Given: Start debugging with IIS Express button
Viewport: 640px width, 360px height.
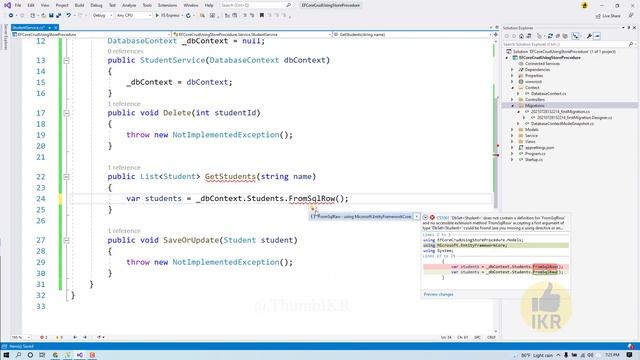Looking at the screenshot, I should [x=168, y=16].
